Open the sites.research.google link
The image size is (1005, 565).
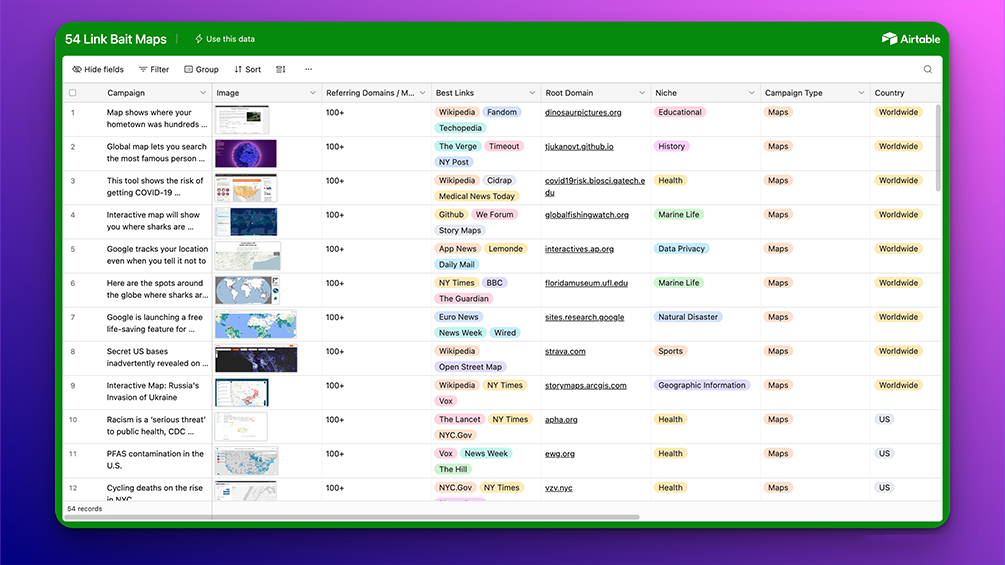coord(585,317)
